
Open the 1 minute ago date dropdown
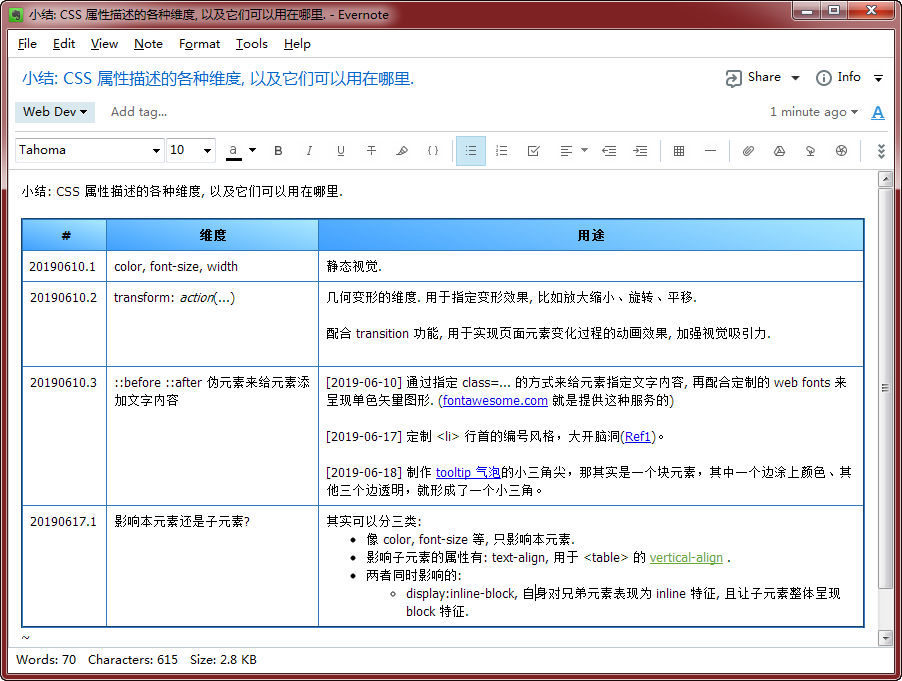[813, 112]
